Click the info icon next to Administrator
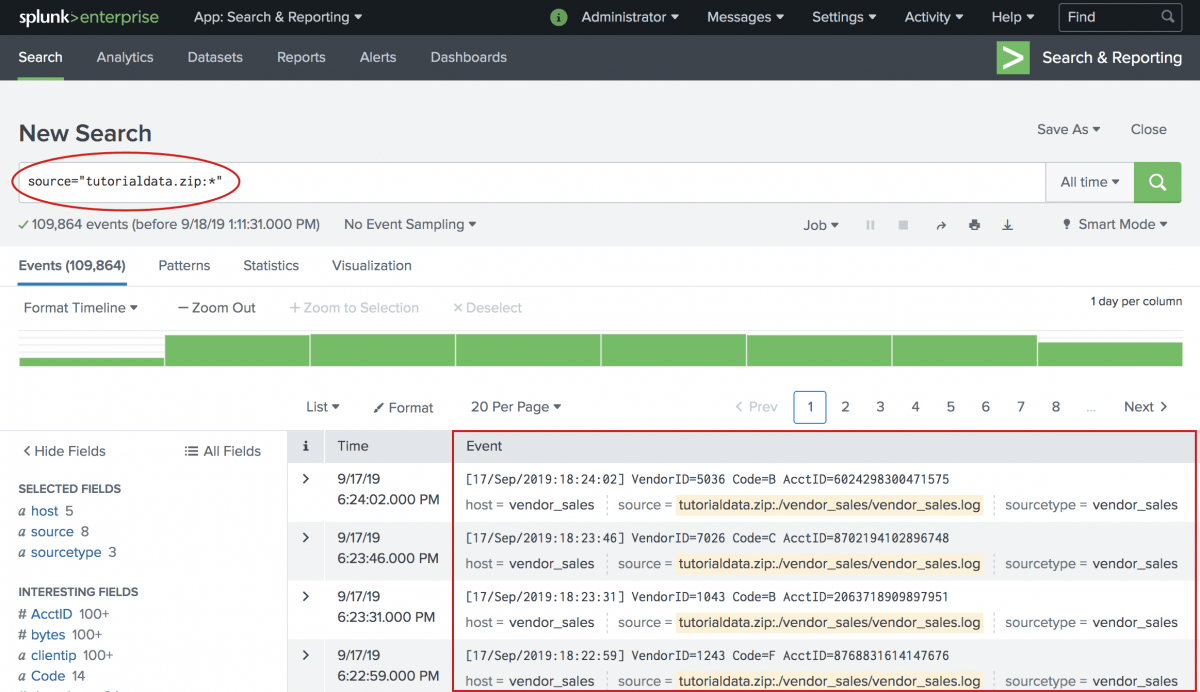The height and width of the screenshot is (692, 1200). [x=557, y=17]
